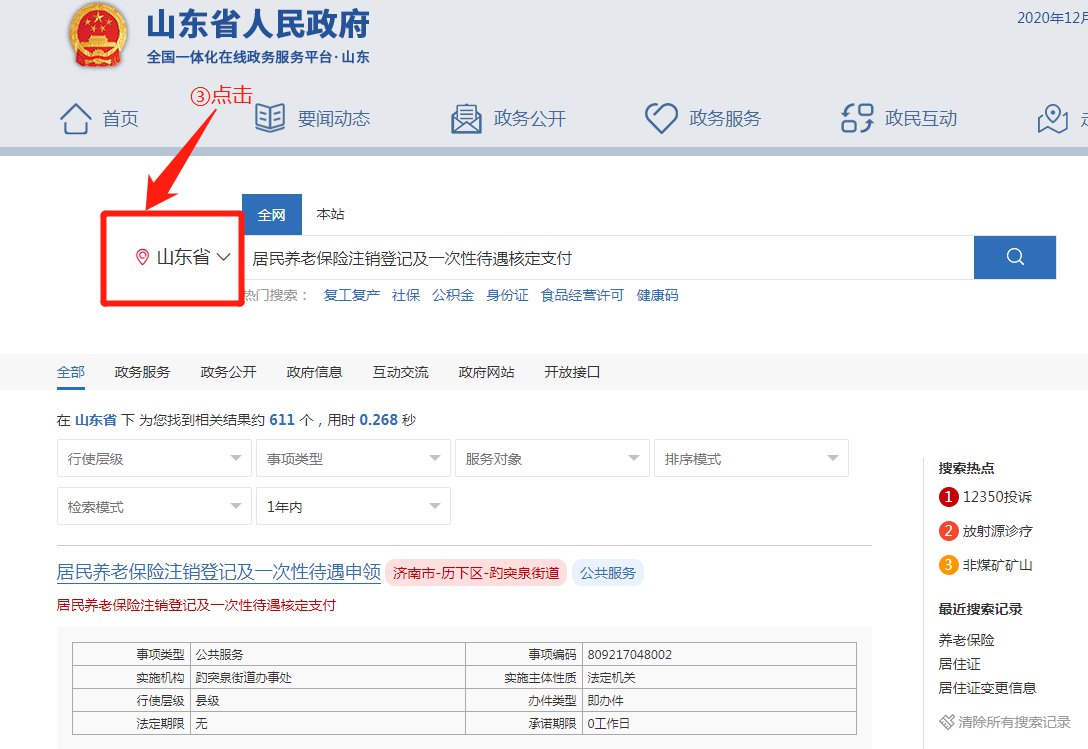
Task: Open the 1年内 time range dropdown
Action: [352, 507]
